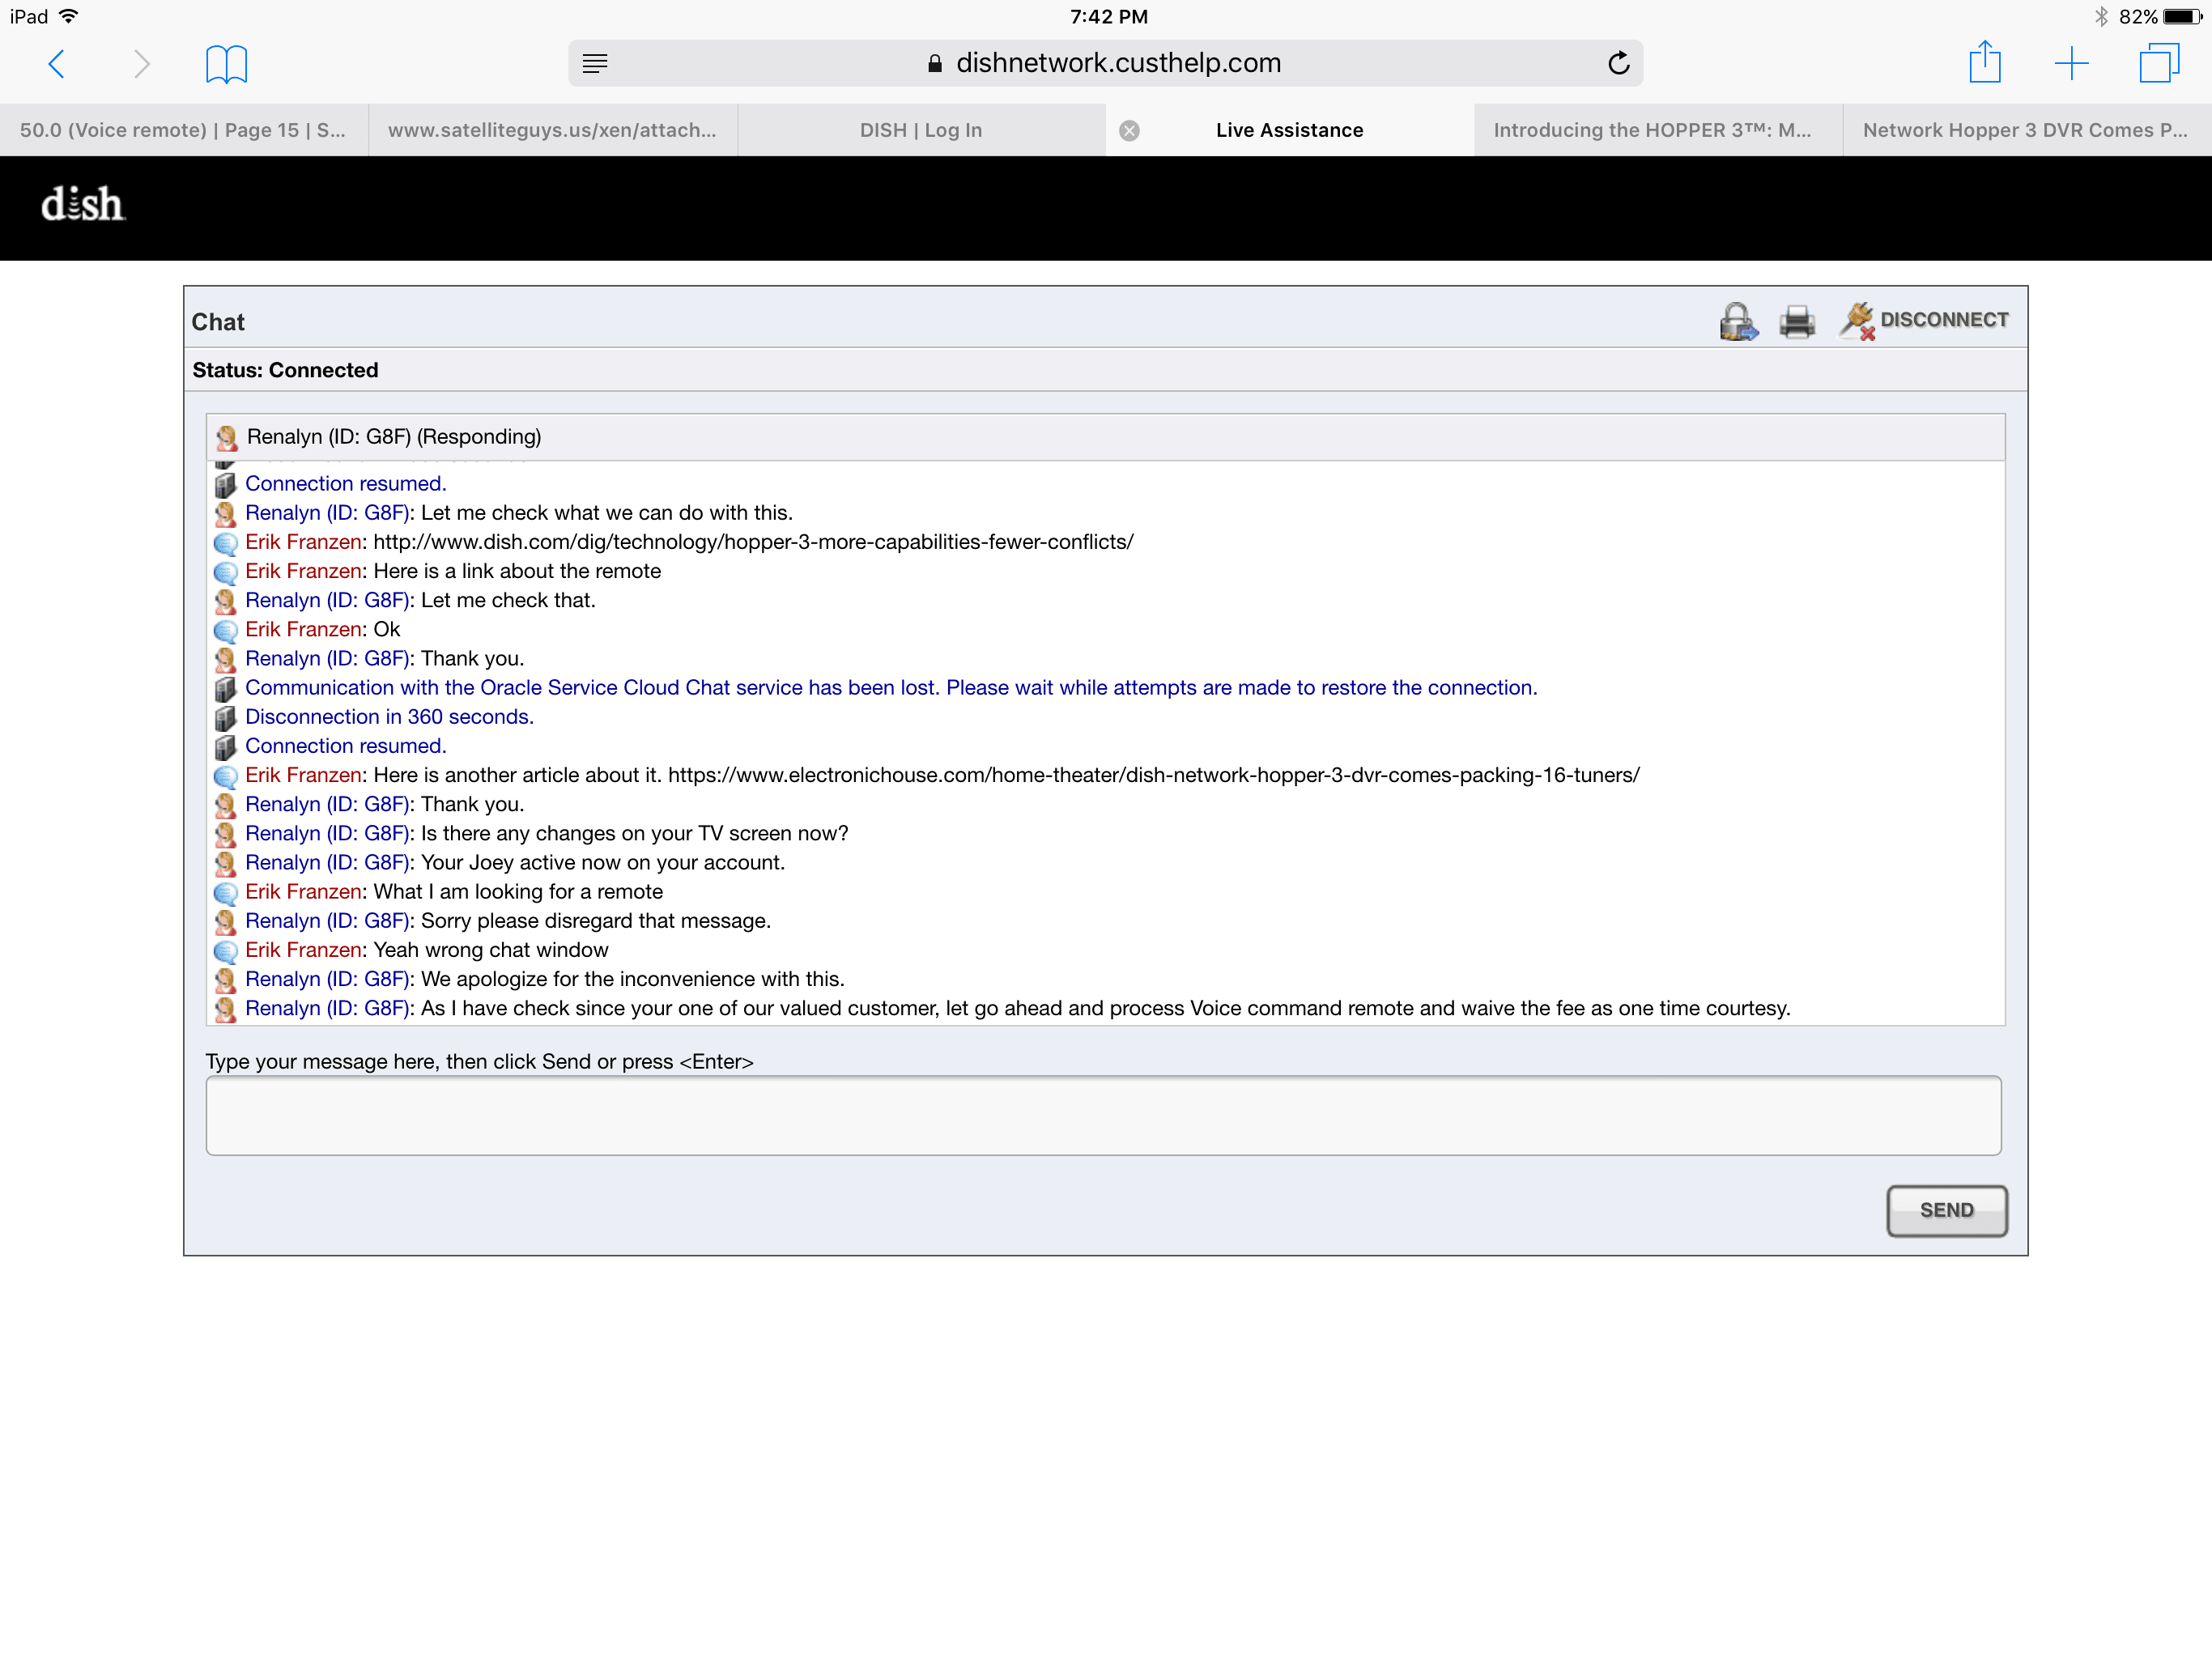This screenshot has width=2212, height=1658.
Task: Reload the page with the refresh icon
Action: (x=1618, y=63)
